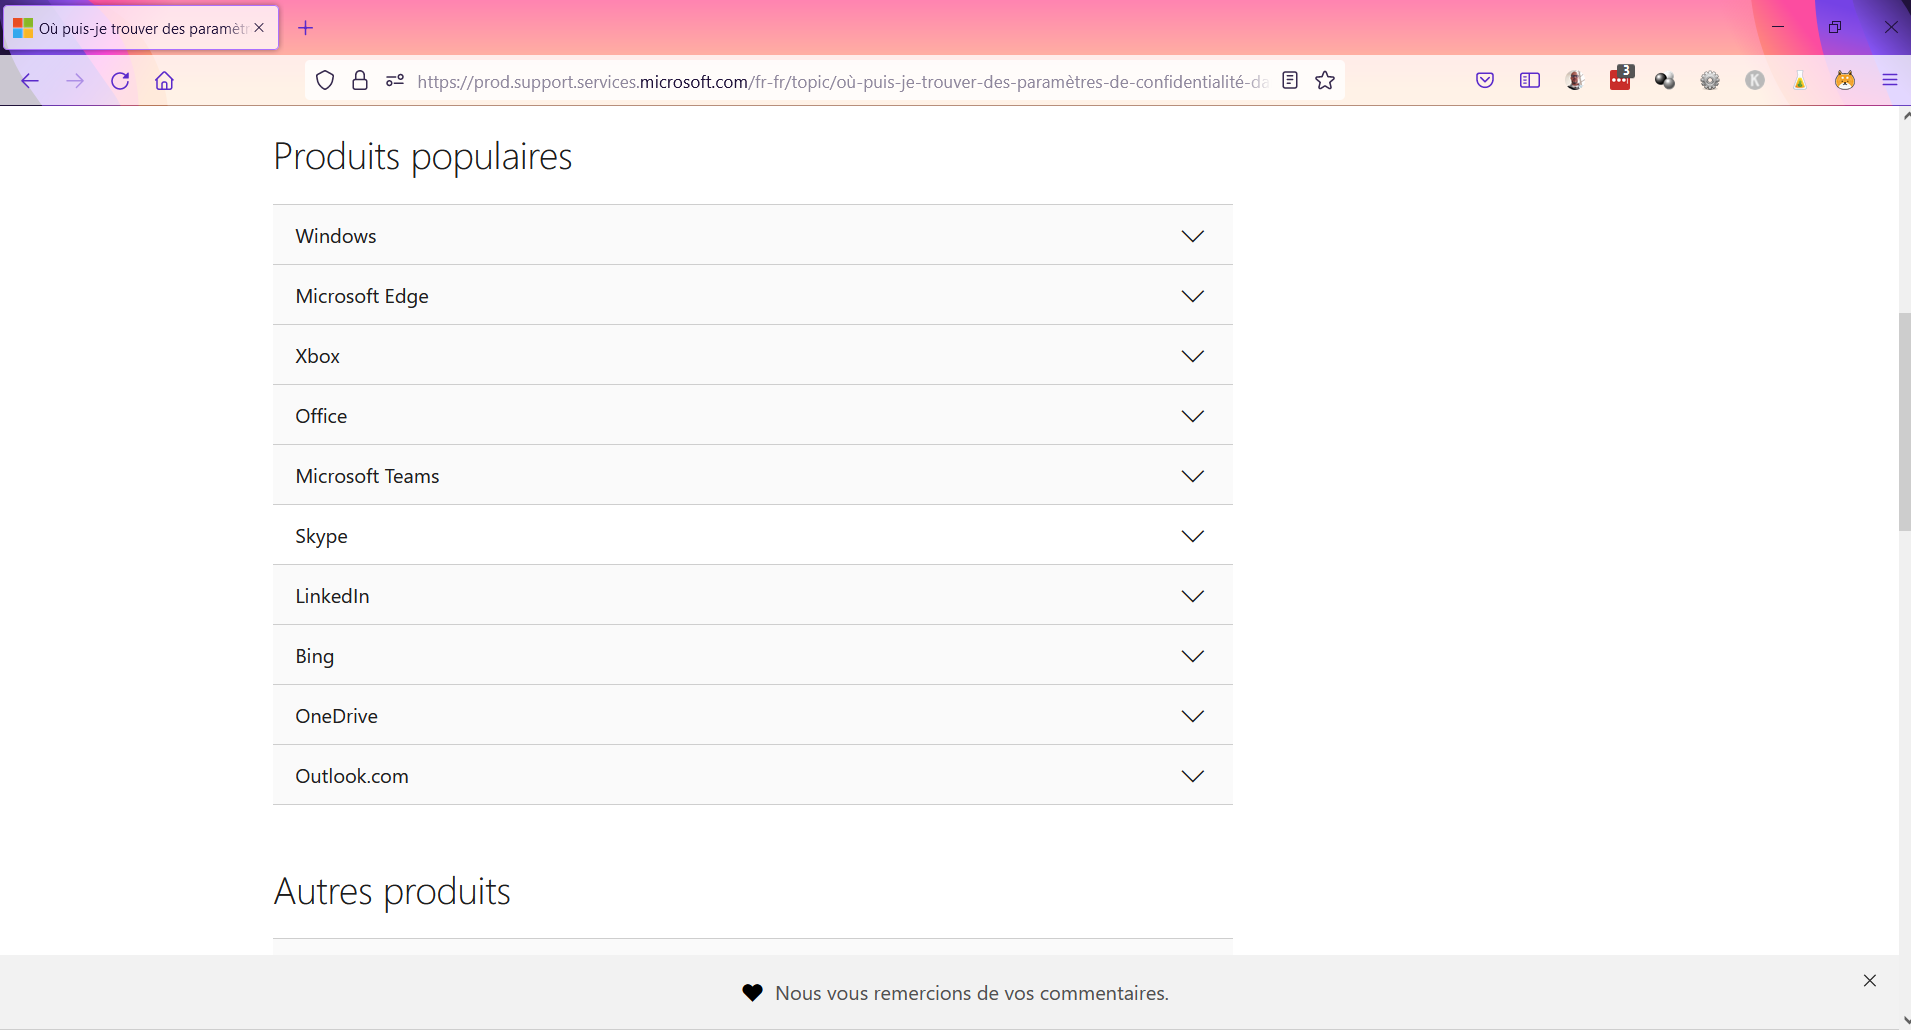Focus the address bar URL field
This screenshot has height=1030, width=1911.
click(842, 81)
